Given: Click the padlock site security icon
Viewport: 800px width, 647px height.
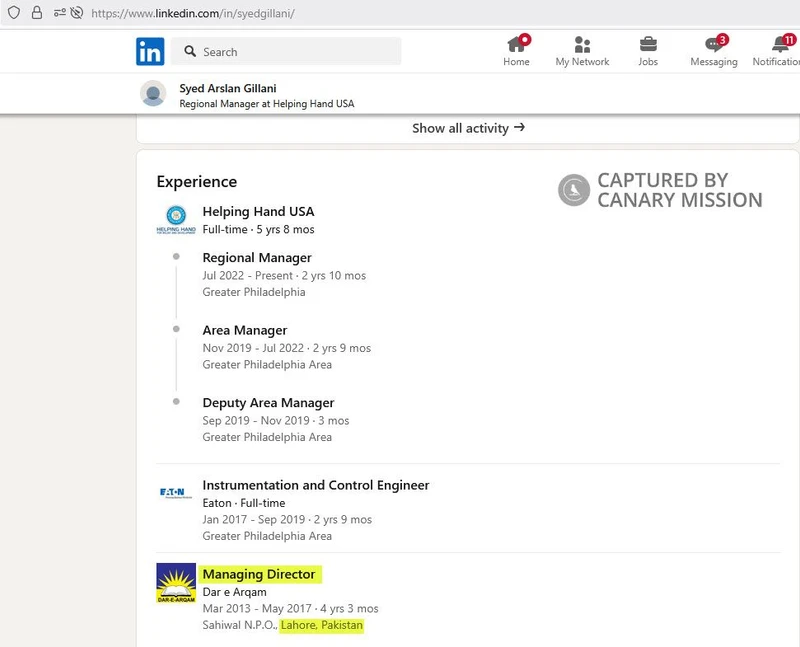Looking at the screenshot, I should pyautogui.click(x=37, y=13).
